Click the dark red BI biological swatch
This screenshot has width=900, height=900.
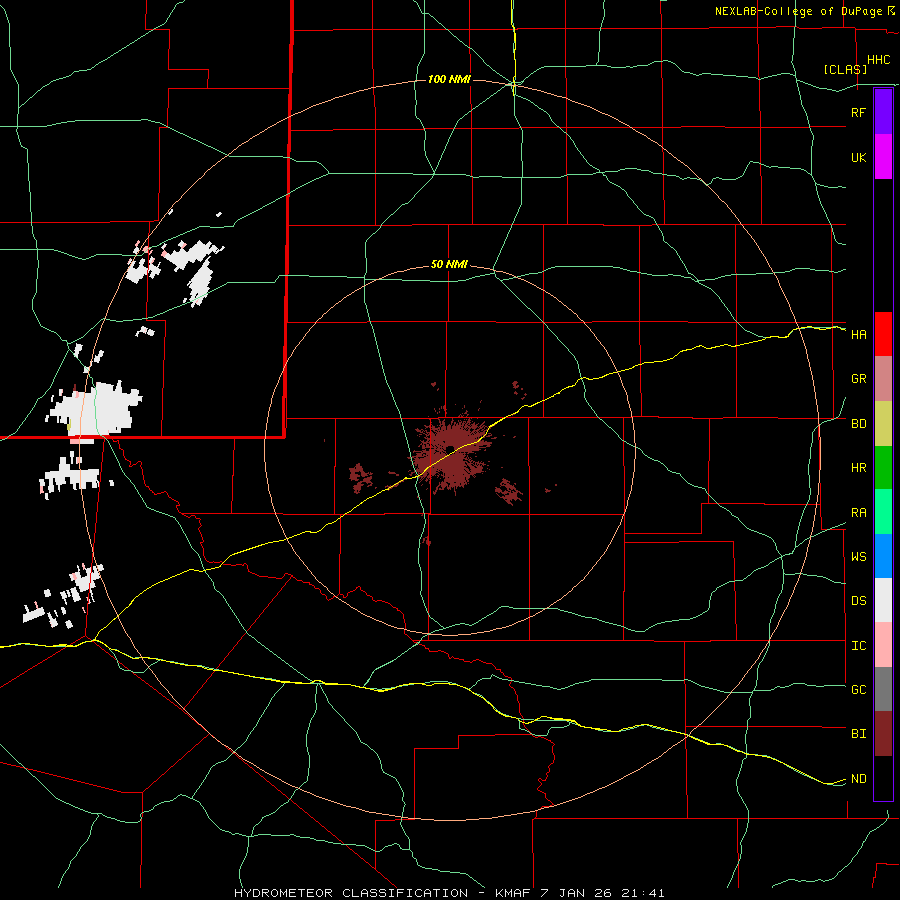[883, 734]
